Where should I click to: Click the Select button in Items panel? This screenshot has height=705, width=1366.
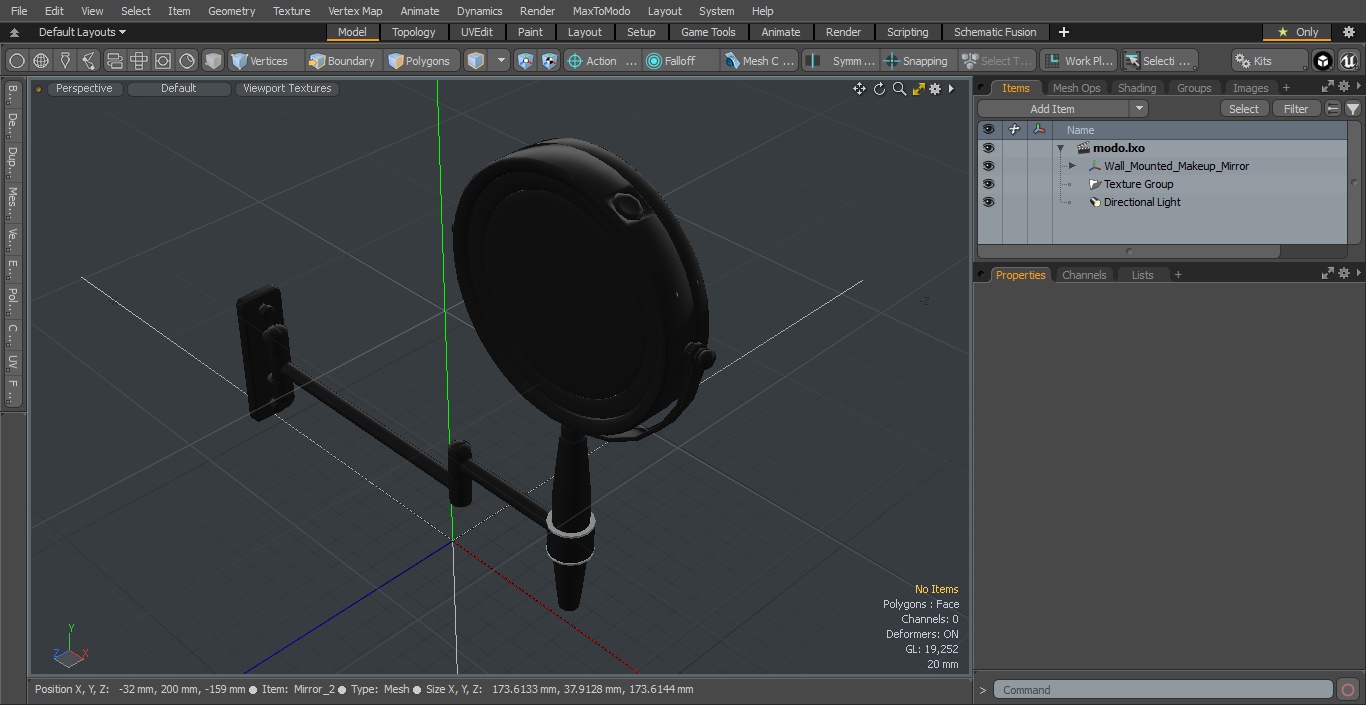[x=1244, y=109]
